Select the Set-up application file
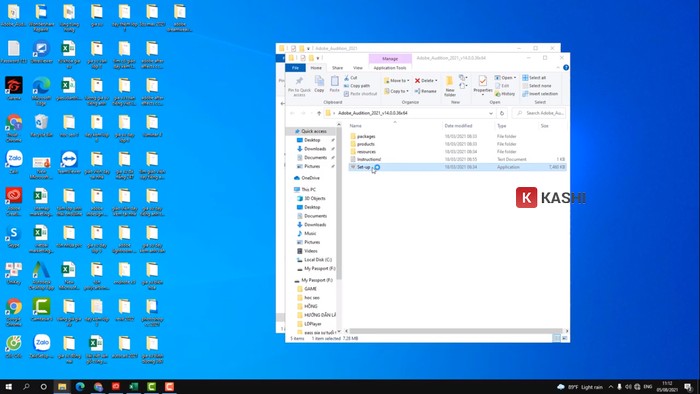700x394 pixels. point(458,167)
